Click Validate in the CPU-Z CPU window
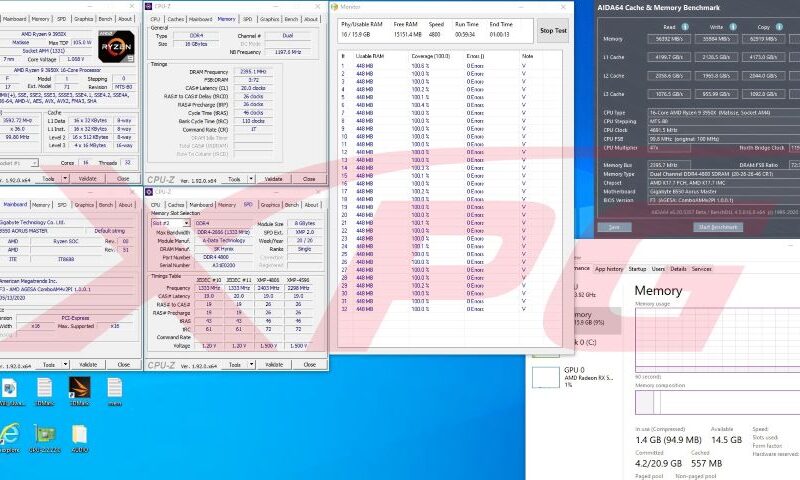The height and width of the screenshot is (480, 800). coord(87,179)
